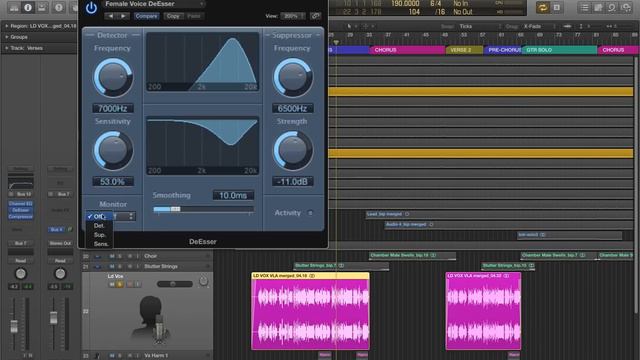Solo the Choir track

click(x=120, y=256)
